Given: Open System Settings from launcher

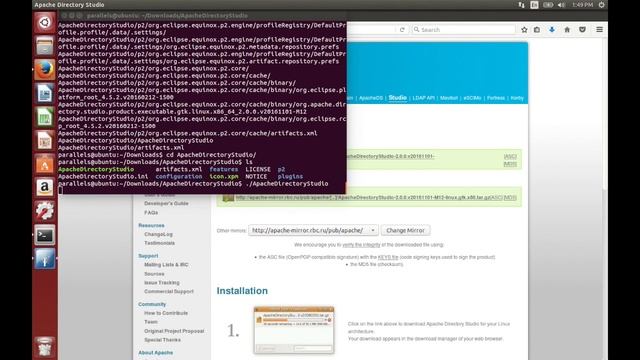Looking at the screenshot, I should pos(44,211).
